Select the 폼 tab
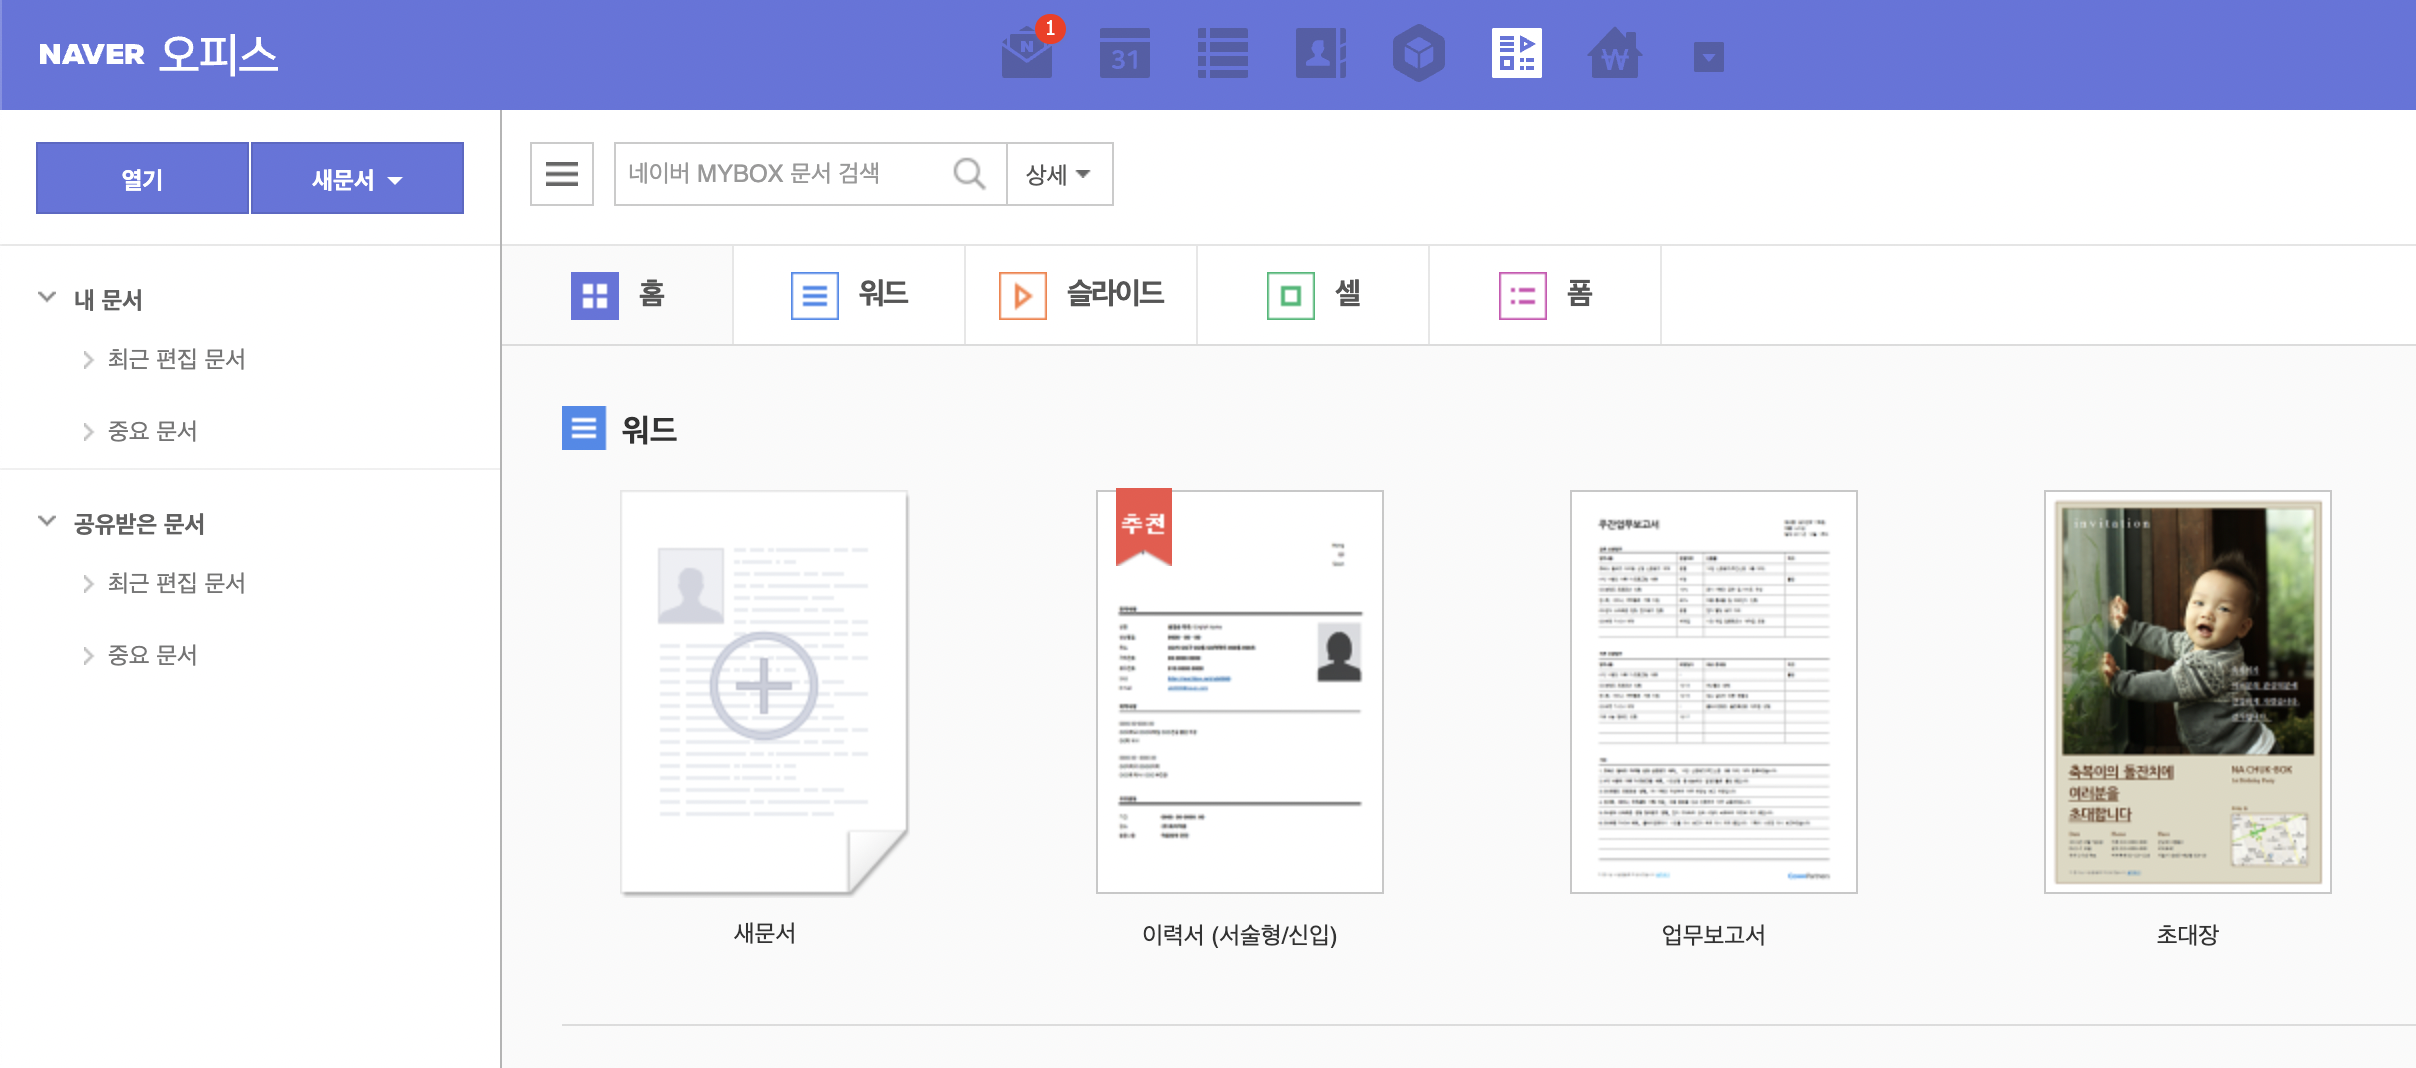Image resolution: width=2416 pixels, height=1068 pixels. (1545, 295)
